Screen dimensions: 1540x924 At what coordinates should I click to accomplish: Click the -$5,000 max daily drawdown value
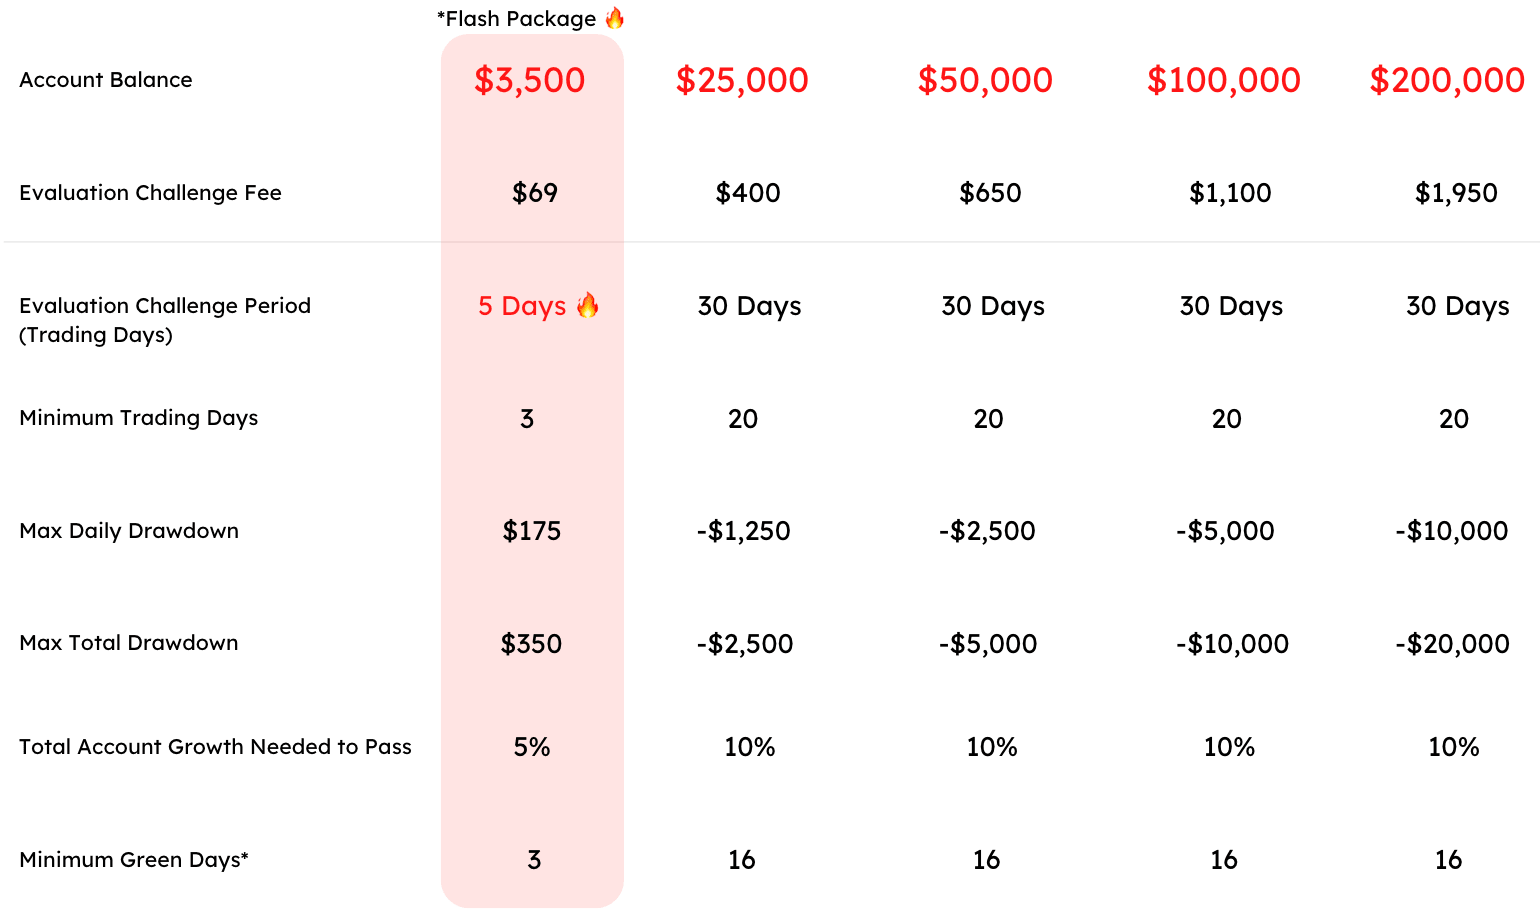pos(1225,531)
